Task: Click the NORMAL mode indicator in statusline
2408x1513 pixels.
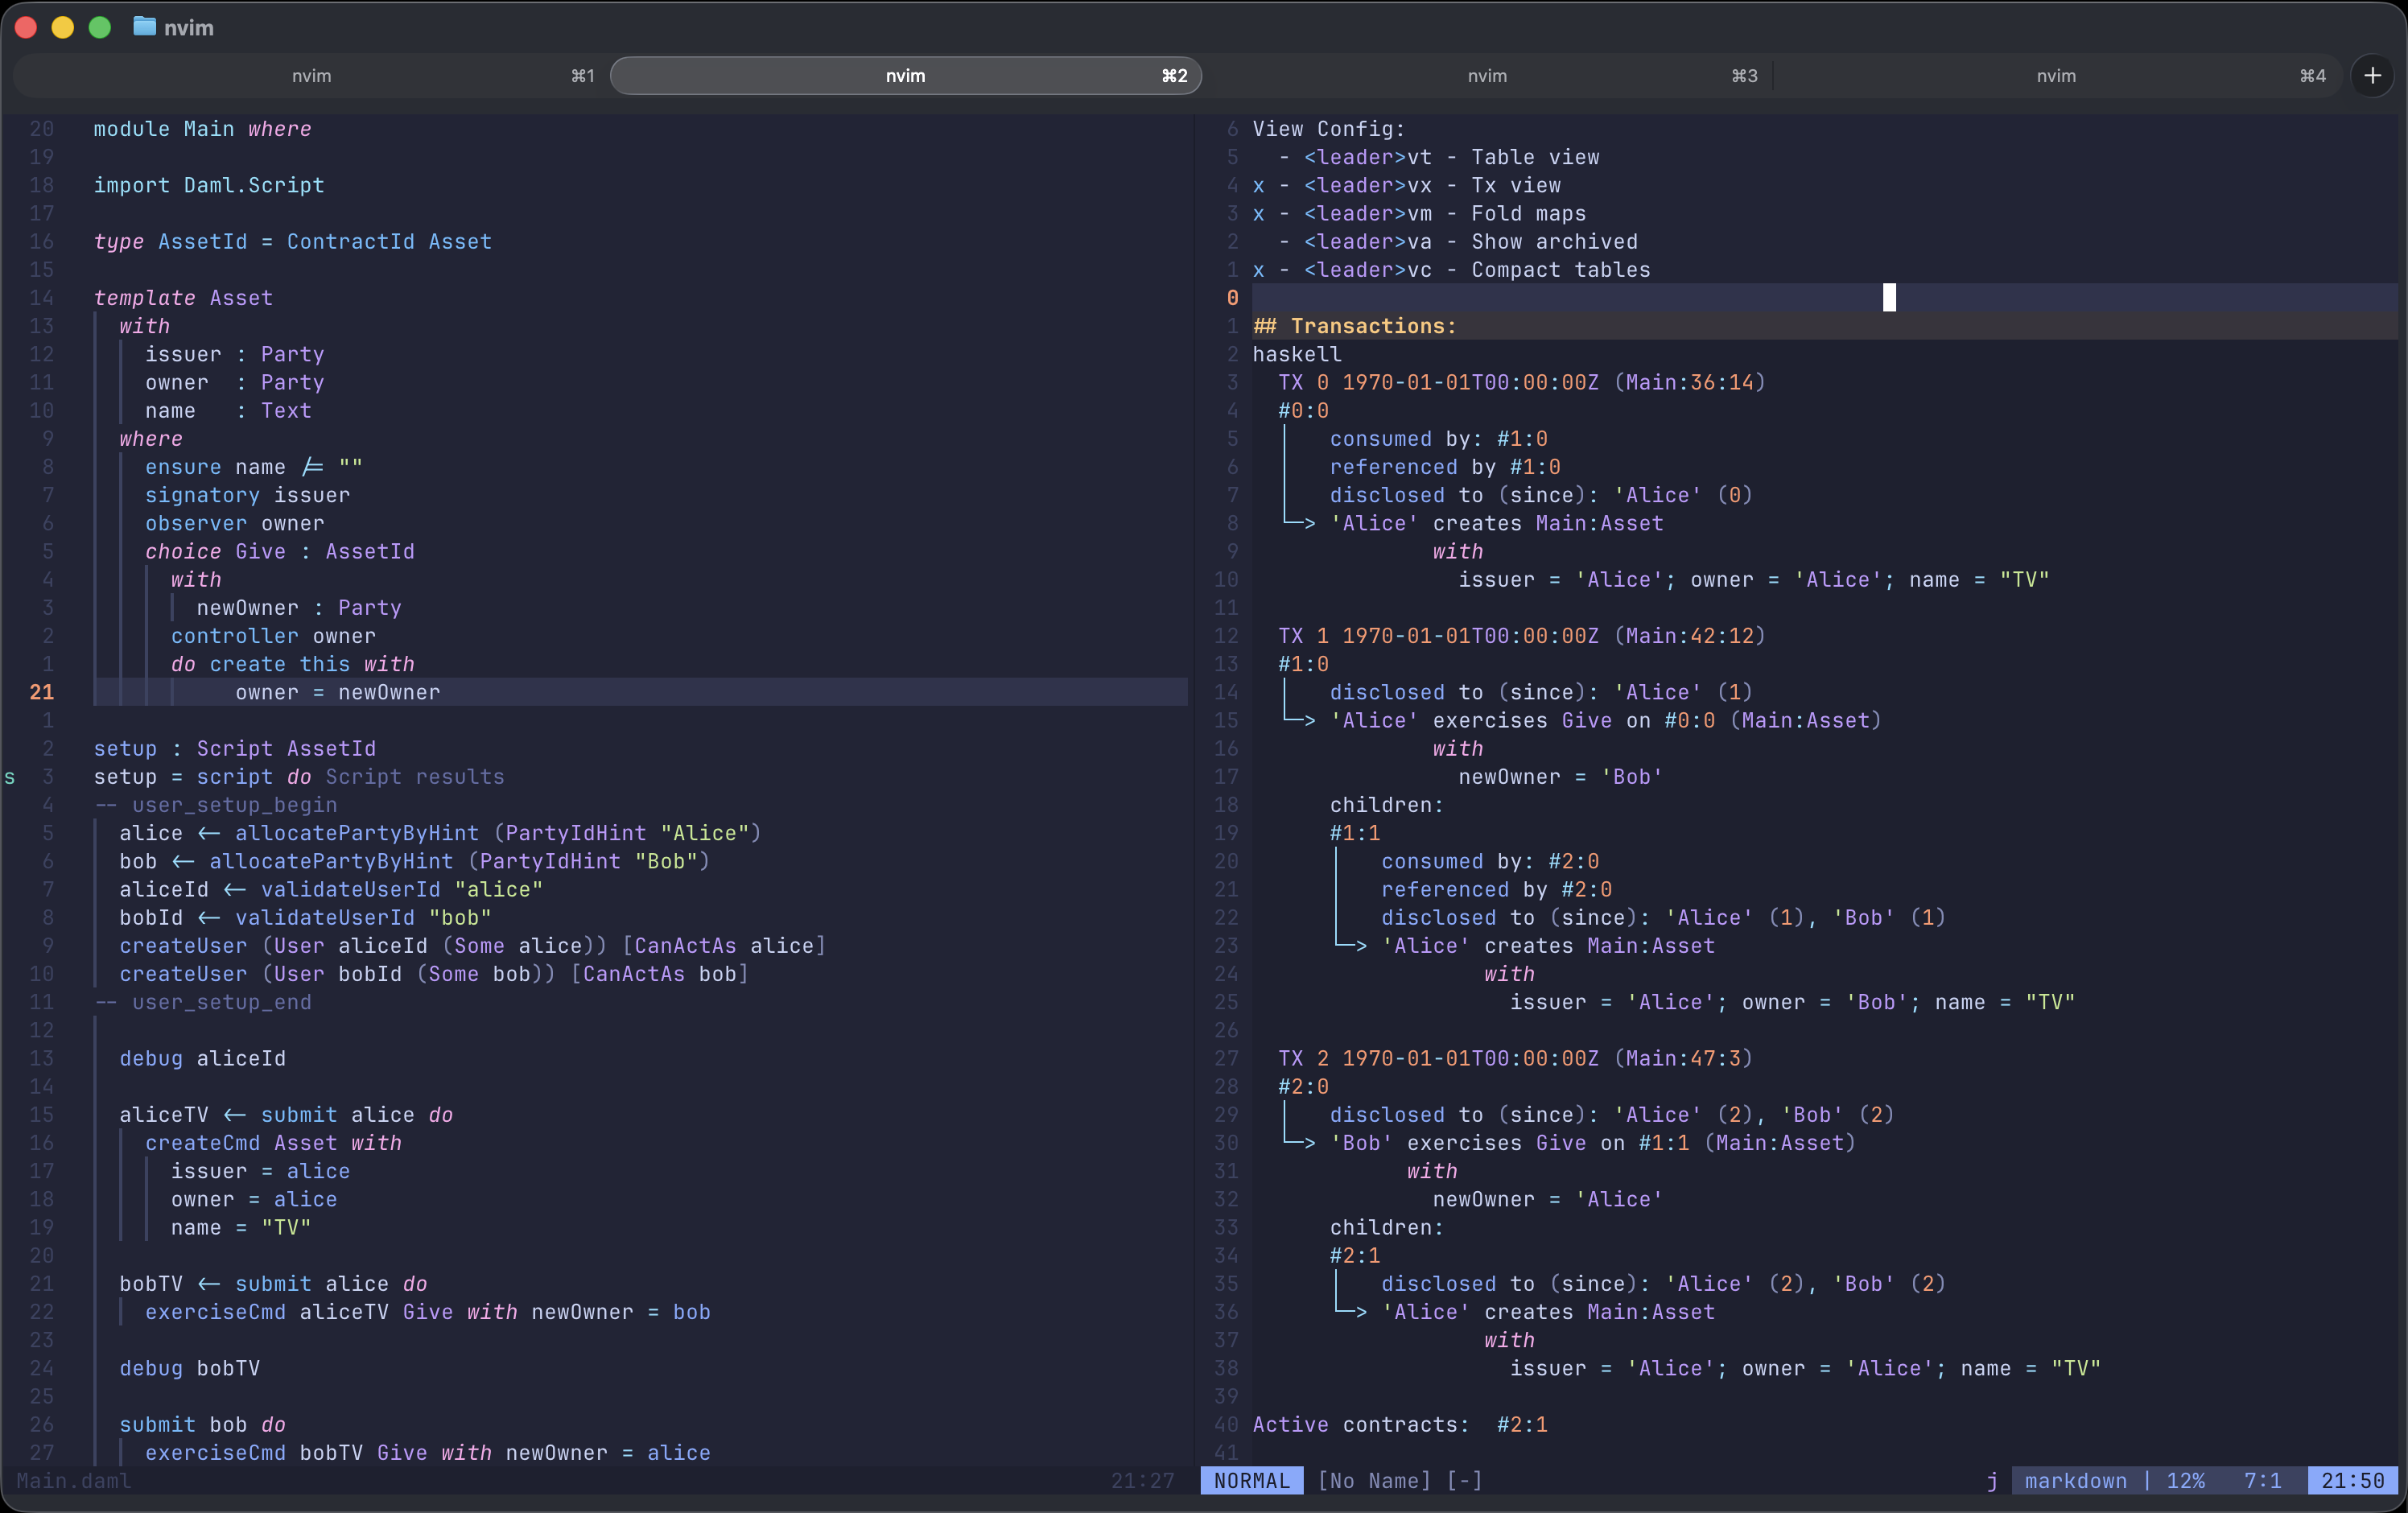Action: coord(1251,1480)
